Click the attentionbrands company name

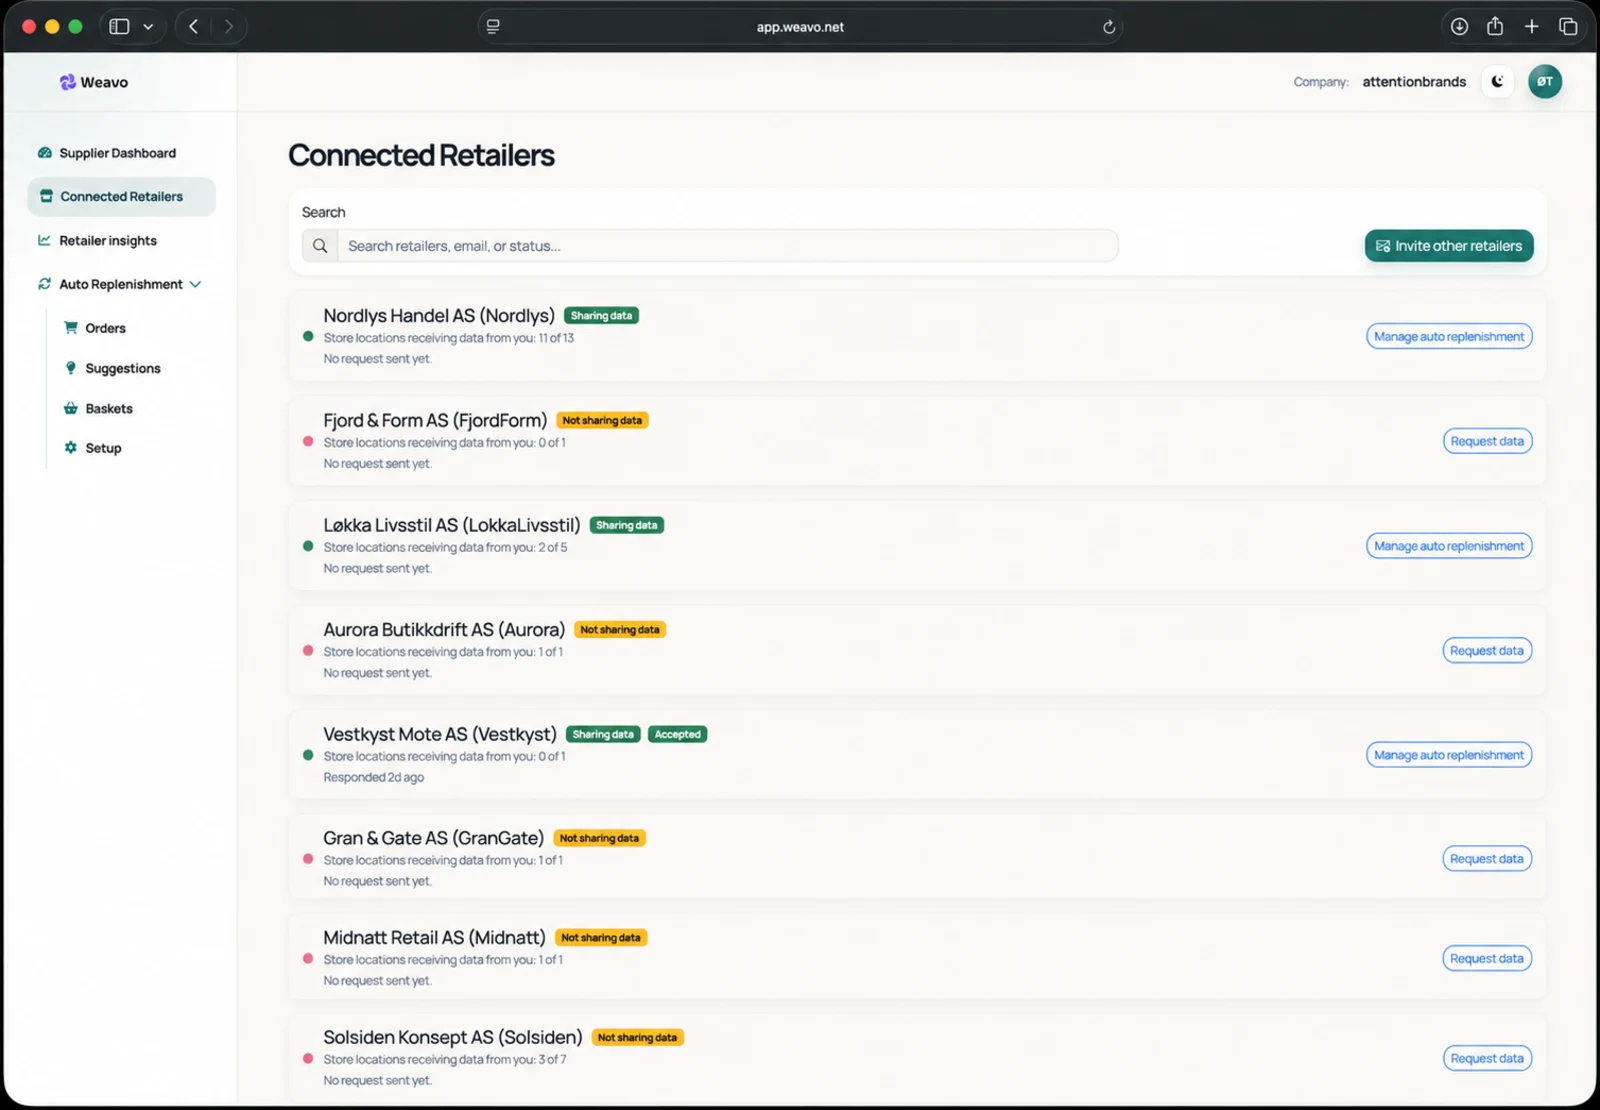(x=1414, y=82)
